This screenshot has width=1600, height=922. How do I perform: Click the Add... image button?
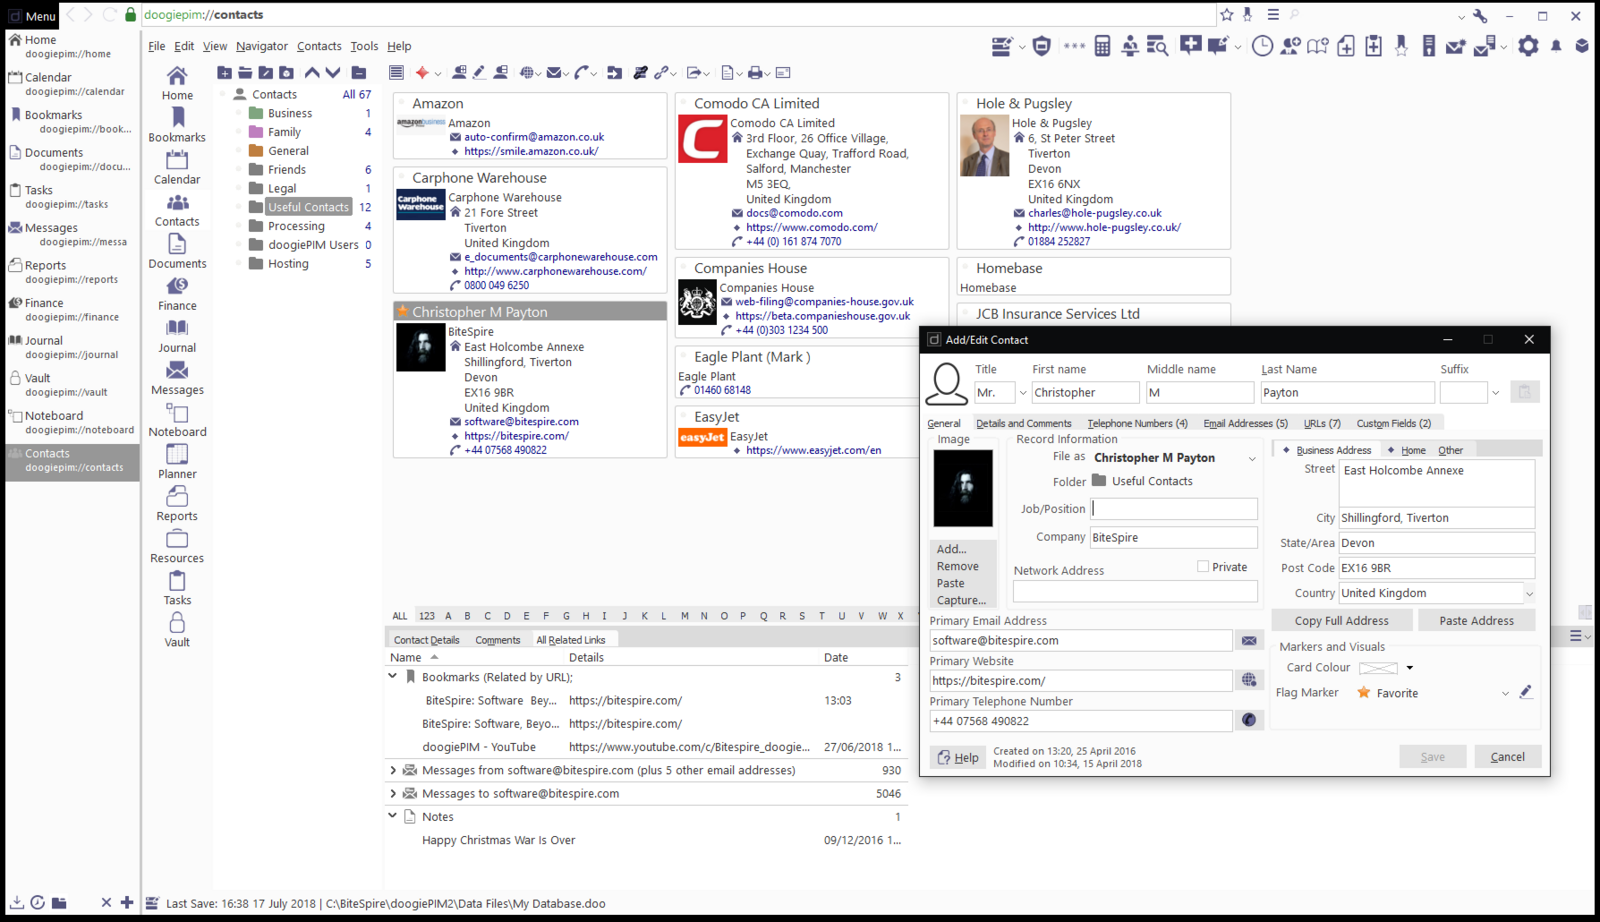pos(951,549)
